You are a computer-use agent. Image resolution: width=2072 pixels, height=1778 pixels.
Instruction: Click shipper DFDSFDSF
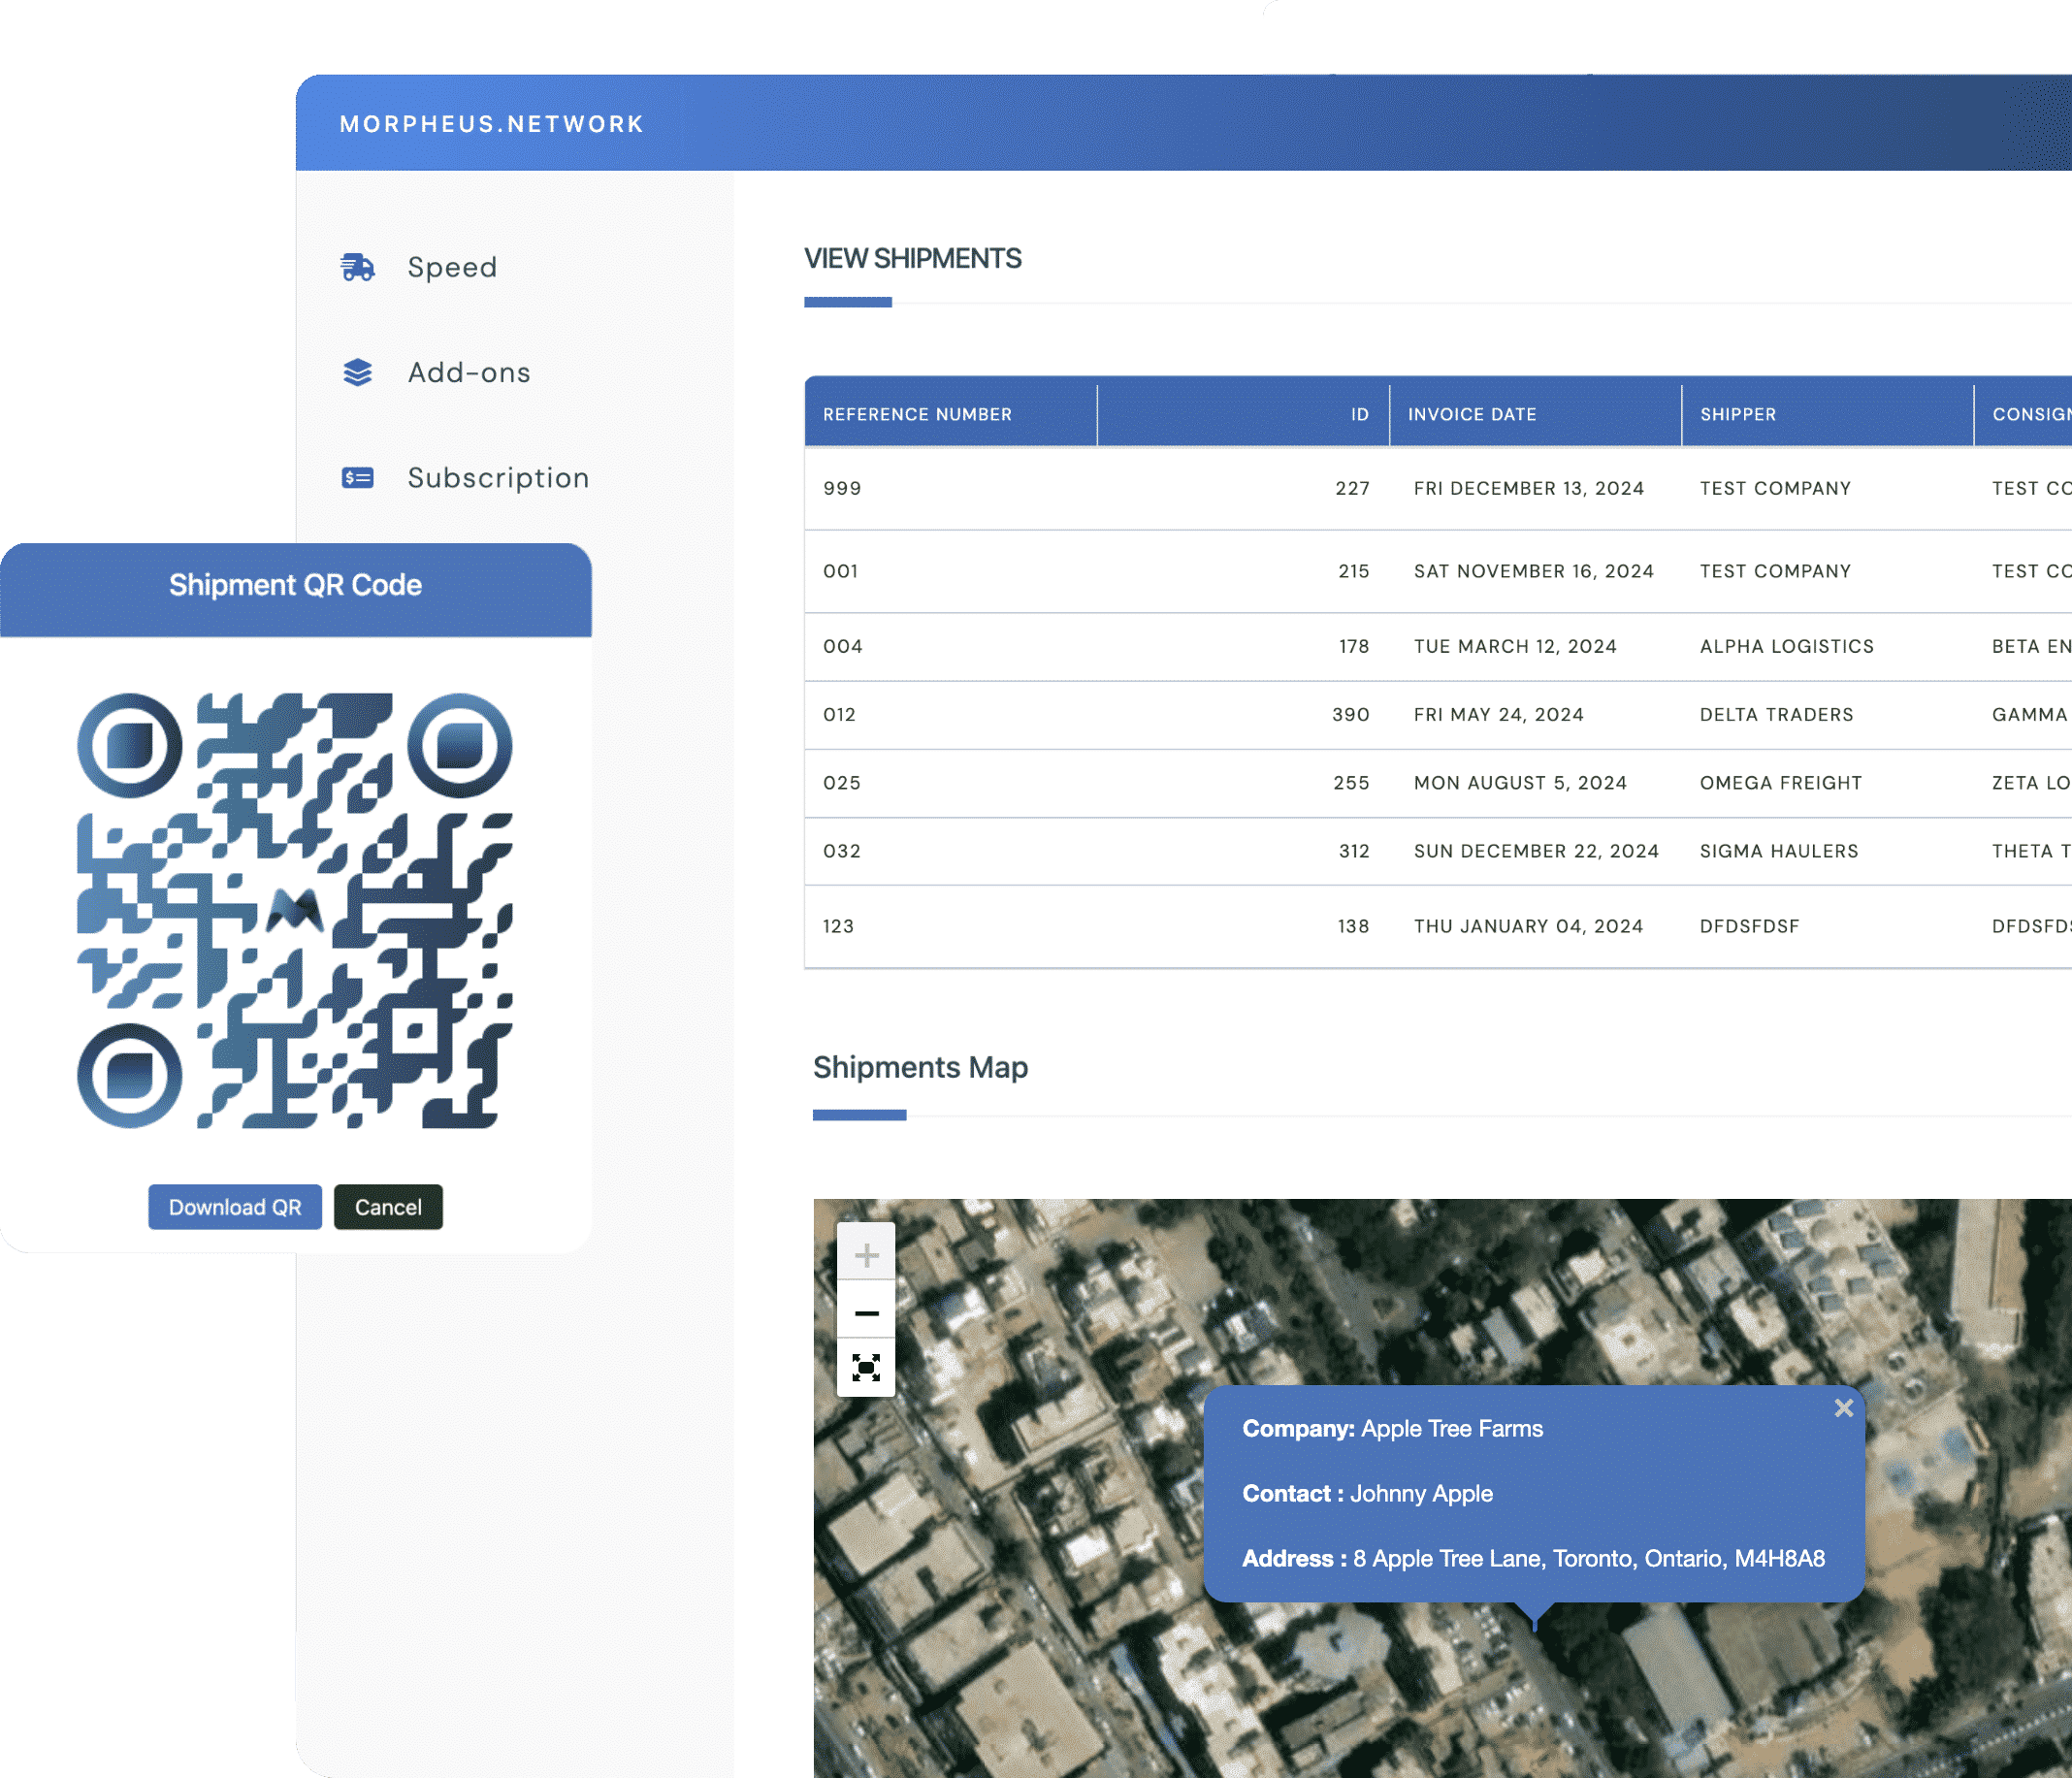[x=1750, y=926]
